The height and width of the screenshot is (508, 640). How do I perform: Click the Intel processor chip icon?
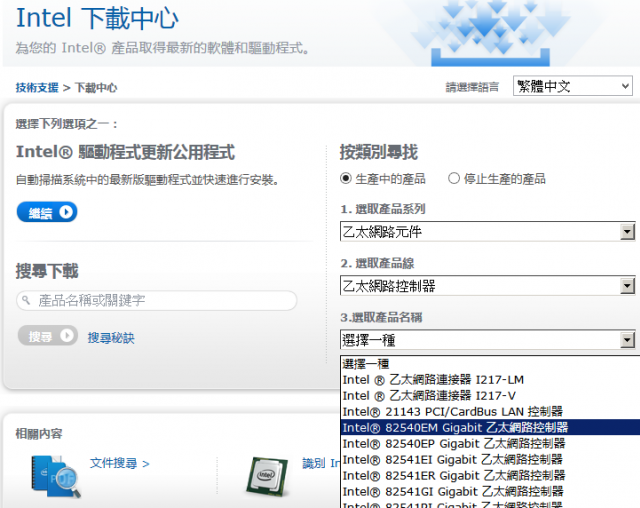click(x=267, y=476)
